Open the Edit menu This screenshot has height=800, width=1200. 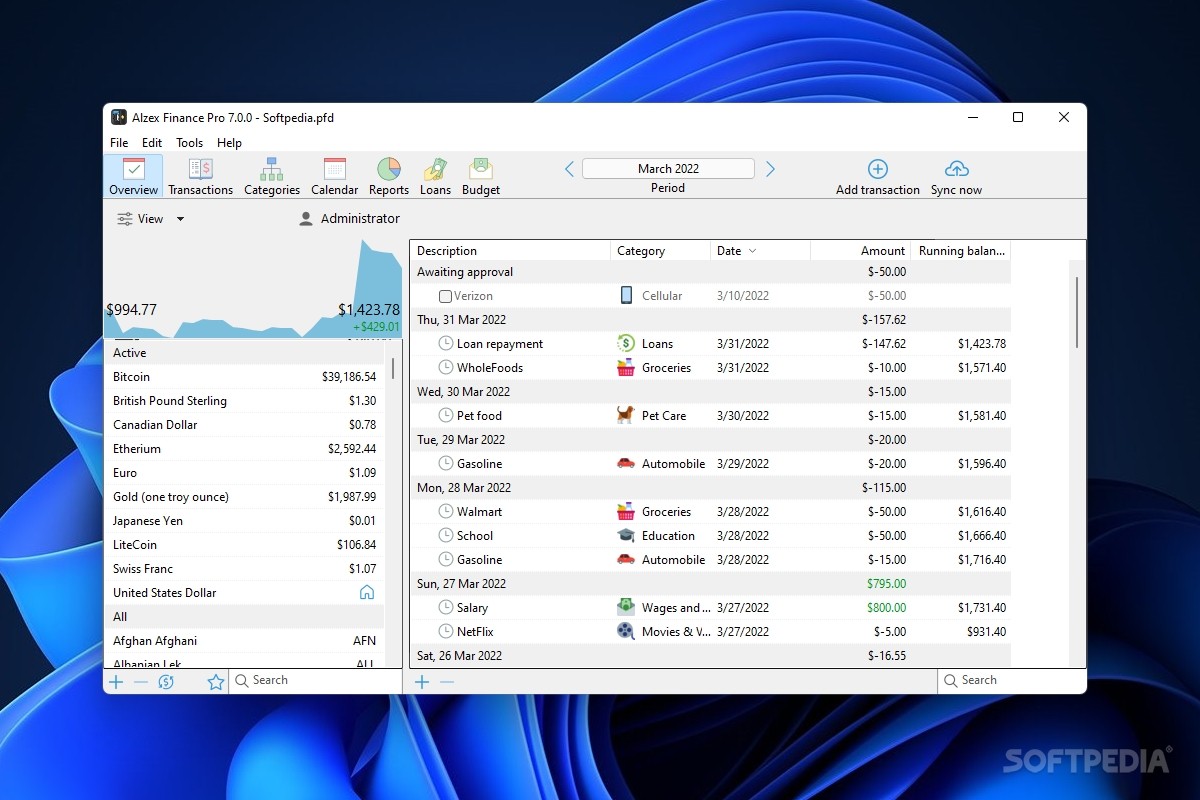152,143
